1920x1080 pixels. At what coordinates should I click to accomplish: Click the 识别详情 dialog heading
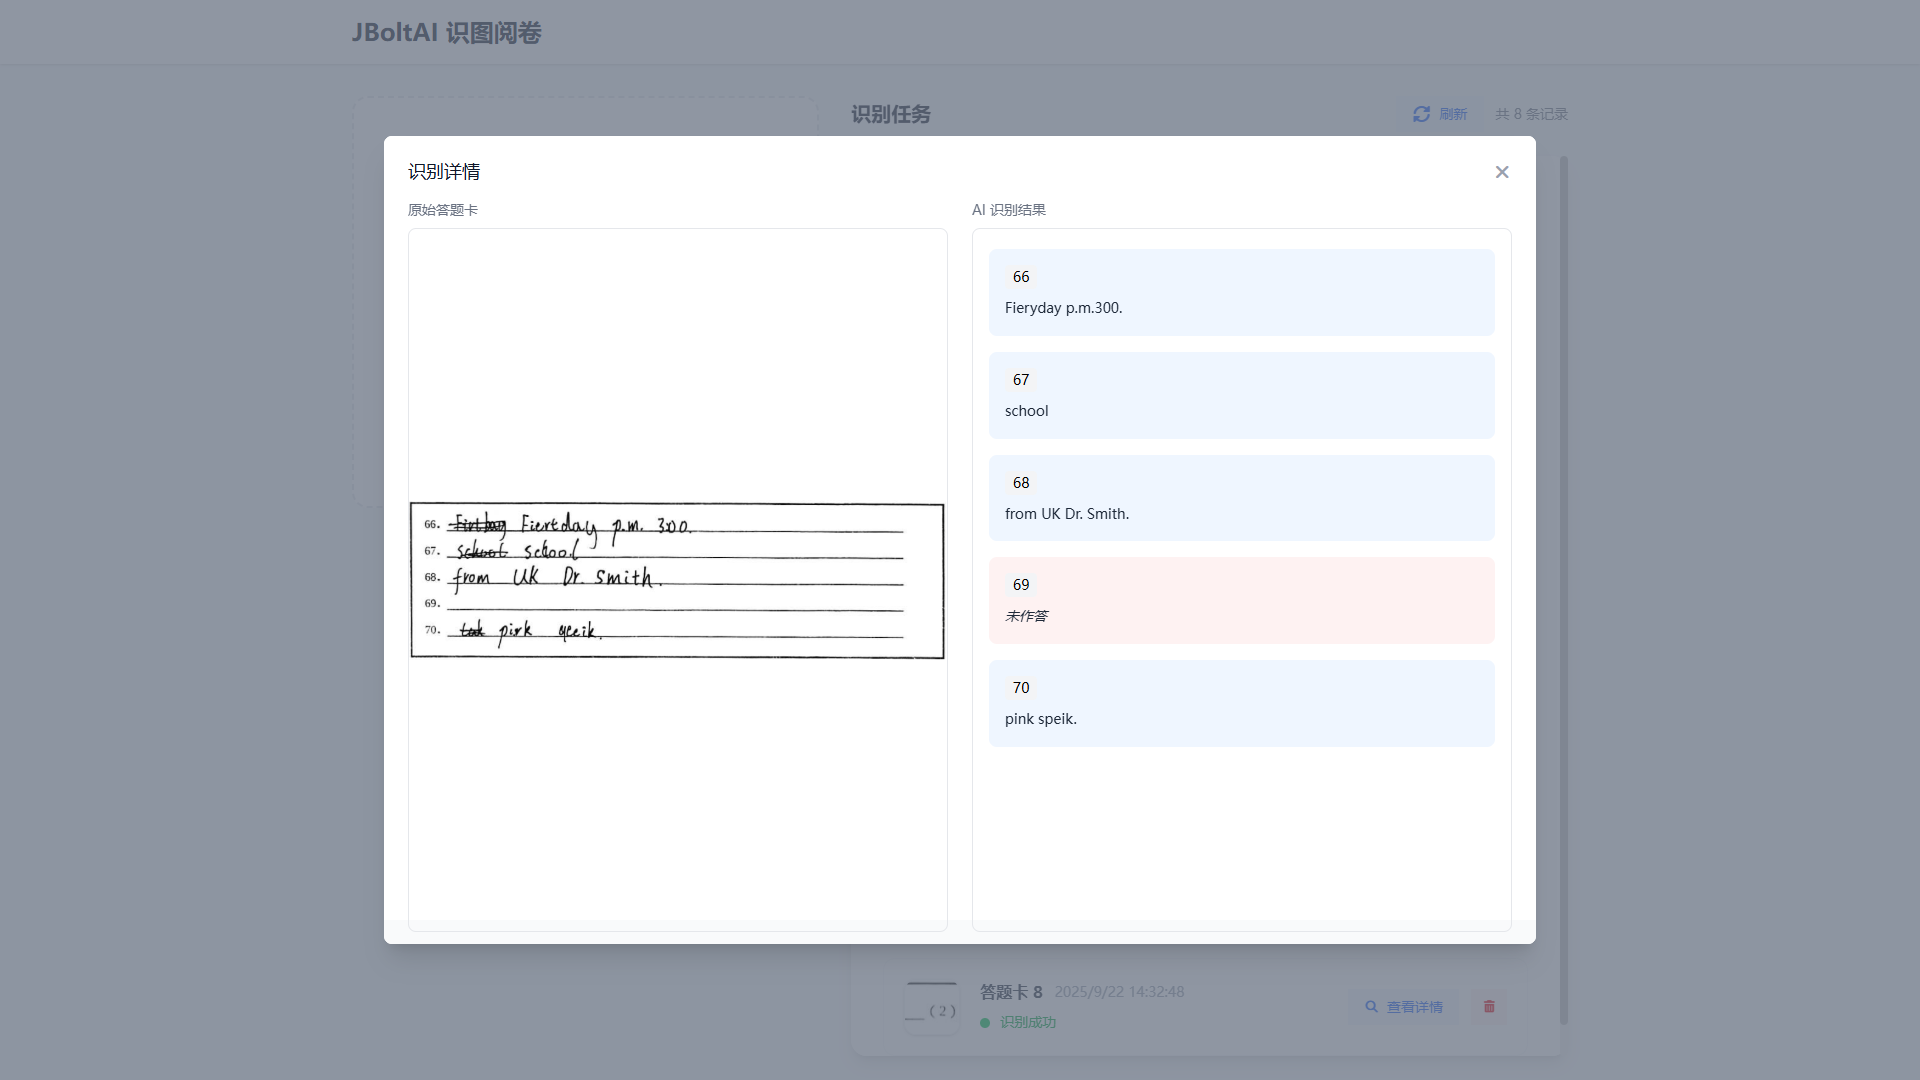coord(444,172)
